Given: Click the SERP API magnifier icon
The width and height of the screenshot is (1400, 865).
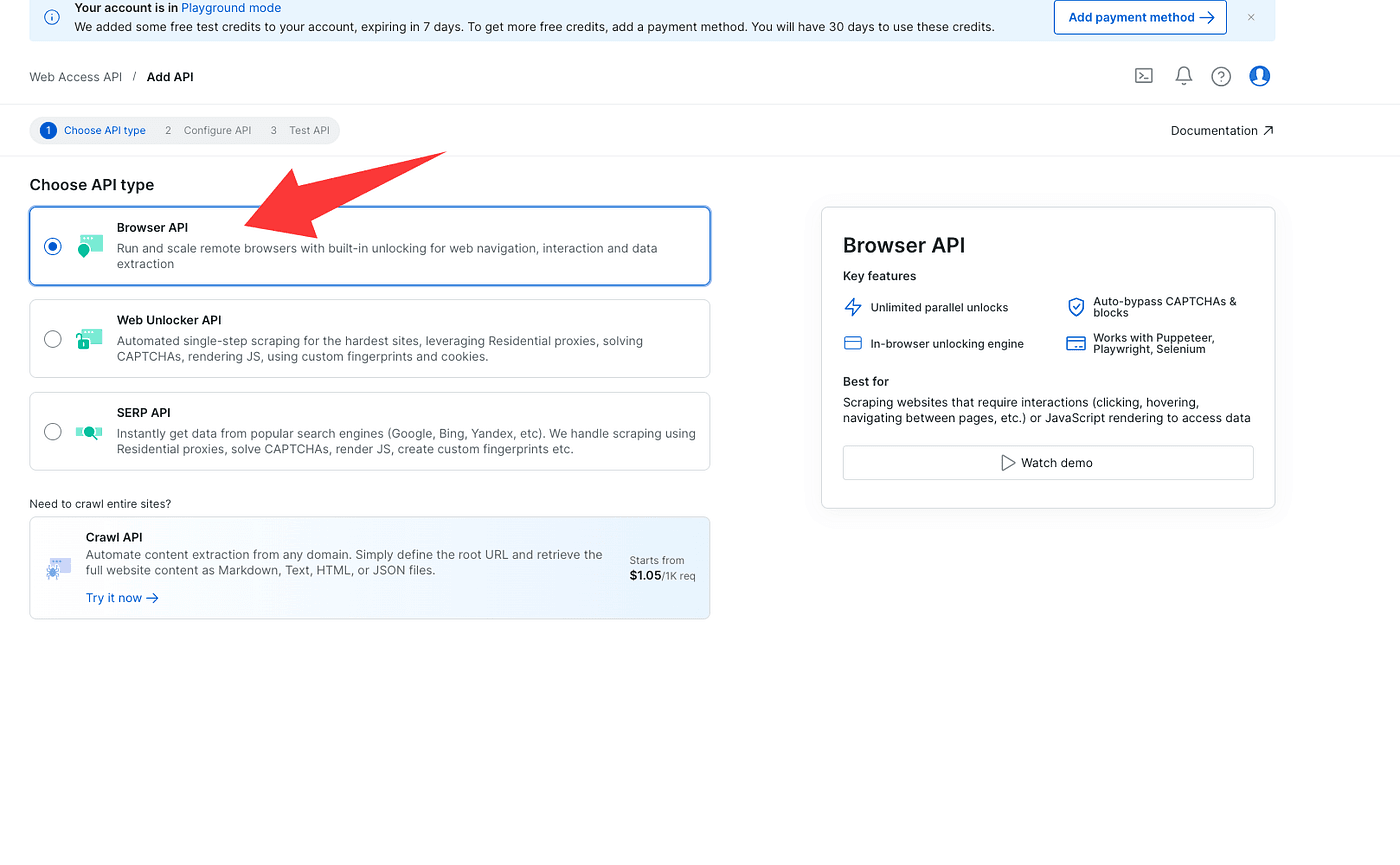Looking at the screenshot, I should point(89,432).
